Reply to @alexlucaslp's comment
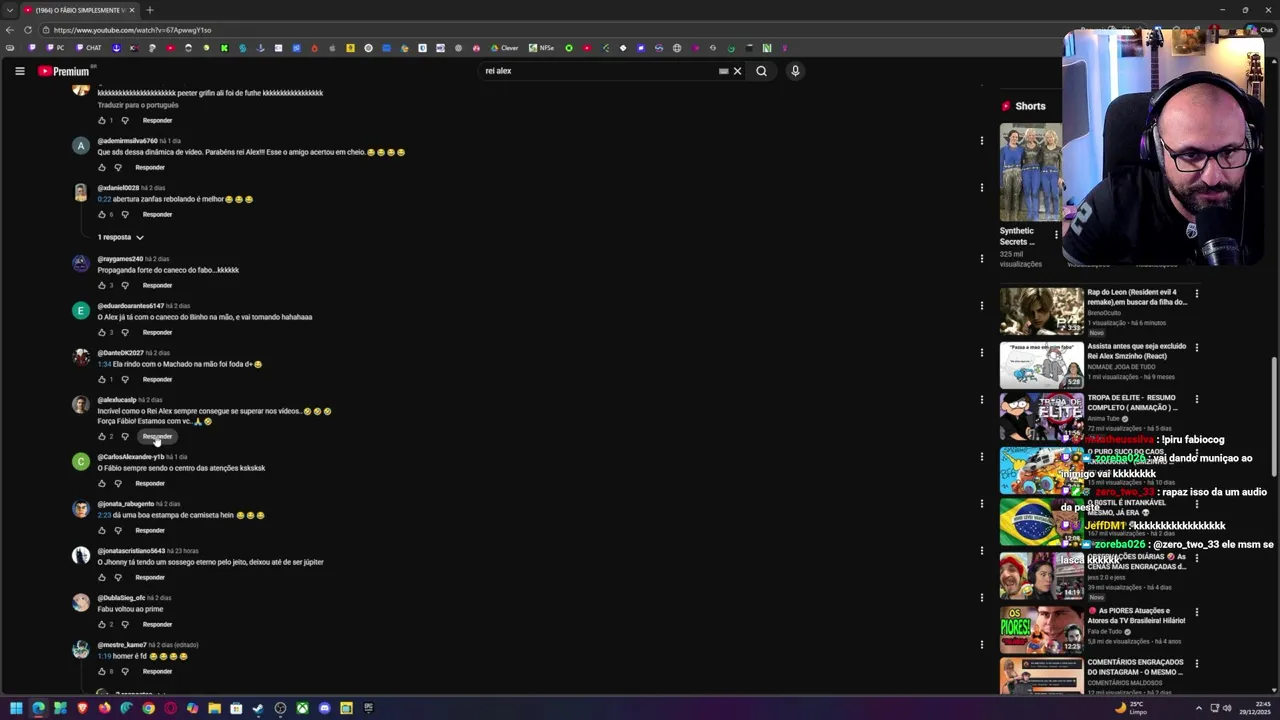 pos(157,436)
